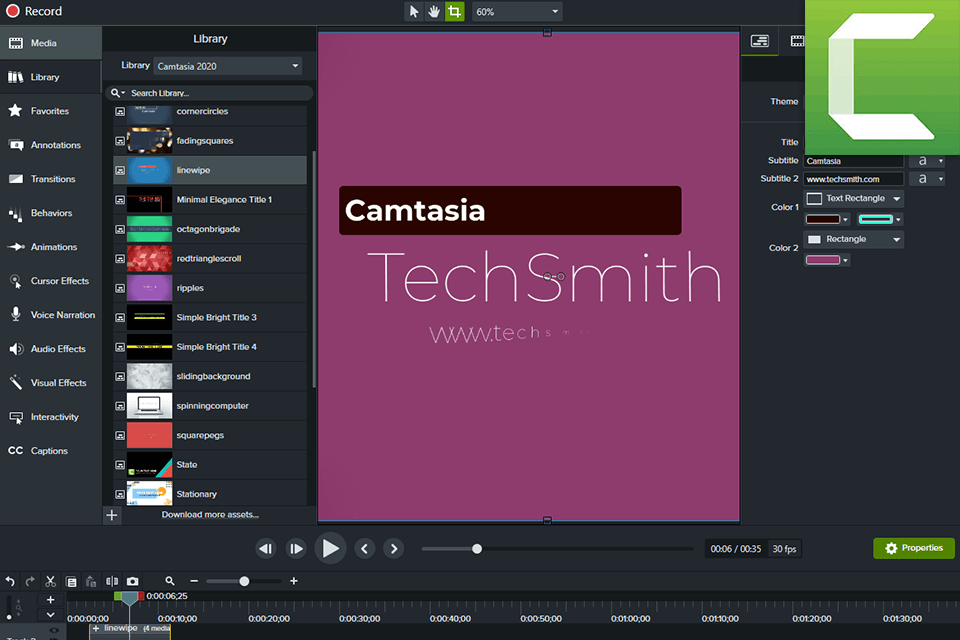
Task: Click the camera screenshot icon near timeline
Action: 133,581
